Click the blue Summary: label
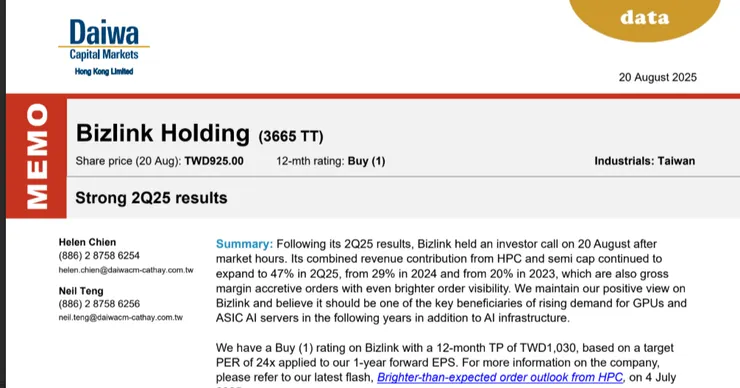Image resolution: width=740 pixels, height=388 pixels. coord(244,244)
